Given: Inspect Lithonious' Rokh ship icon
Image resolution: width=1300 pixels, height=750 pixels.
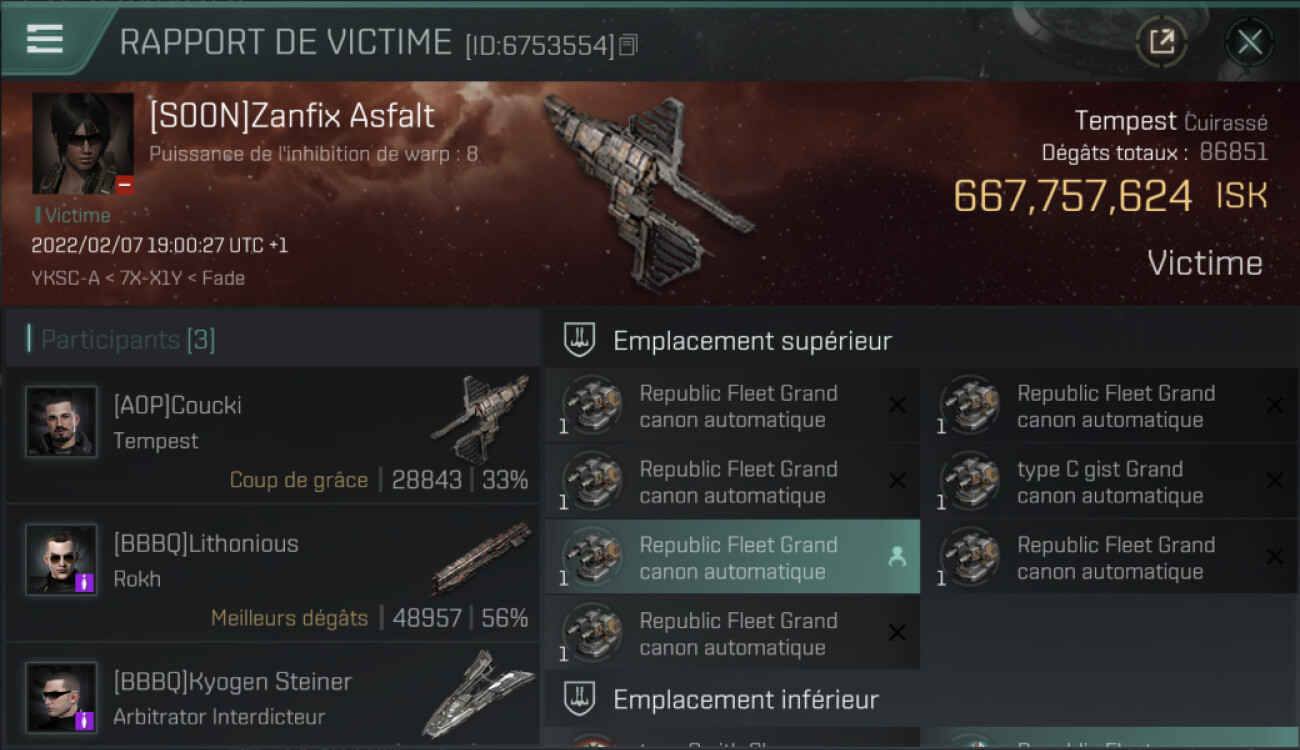Looking at the screenshot, I should [x=480, y=558].
